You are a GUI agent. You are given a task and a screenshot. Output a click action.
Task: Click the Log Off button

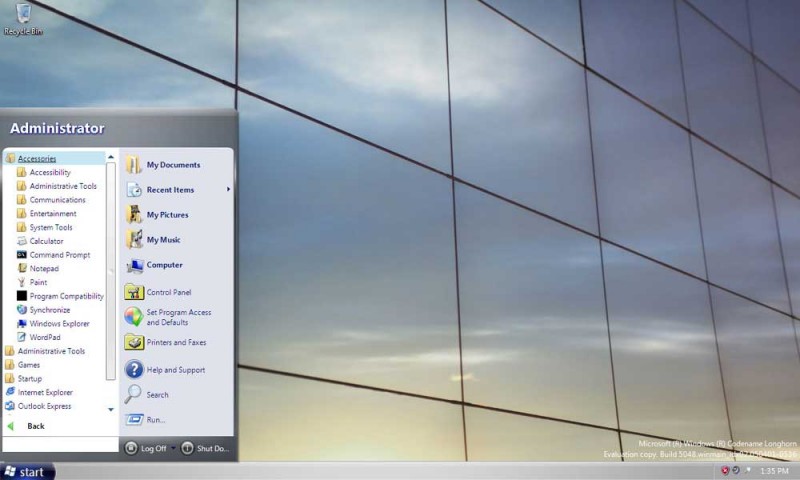146,448
